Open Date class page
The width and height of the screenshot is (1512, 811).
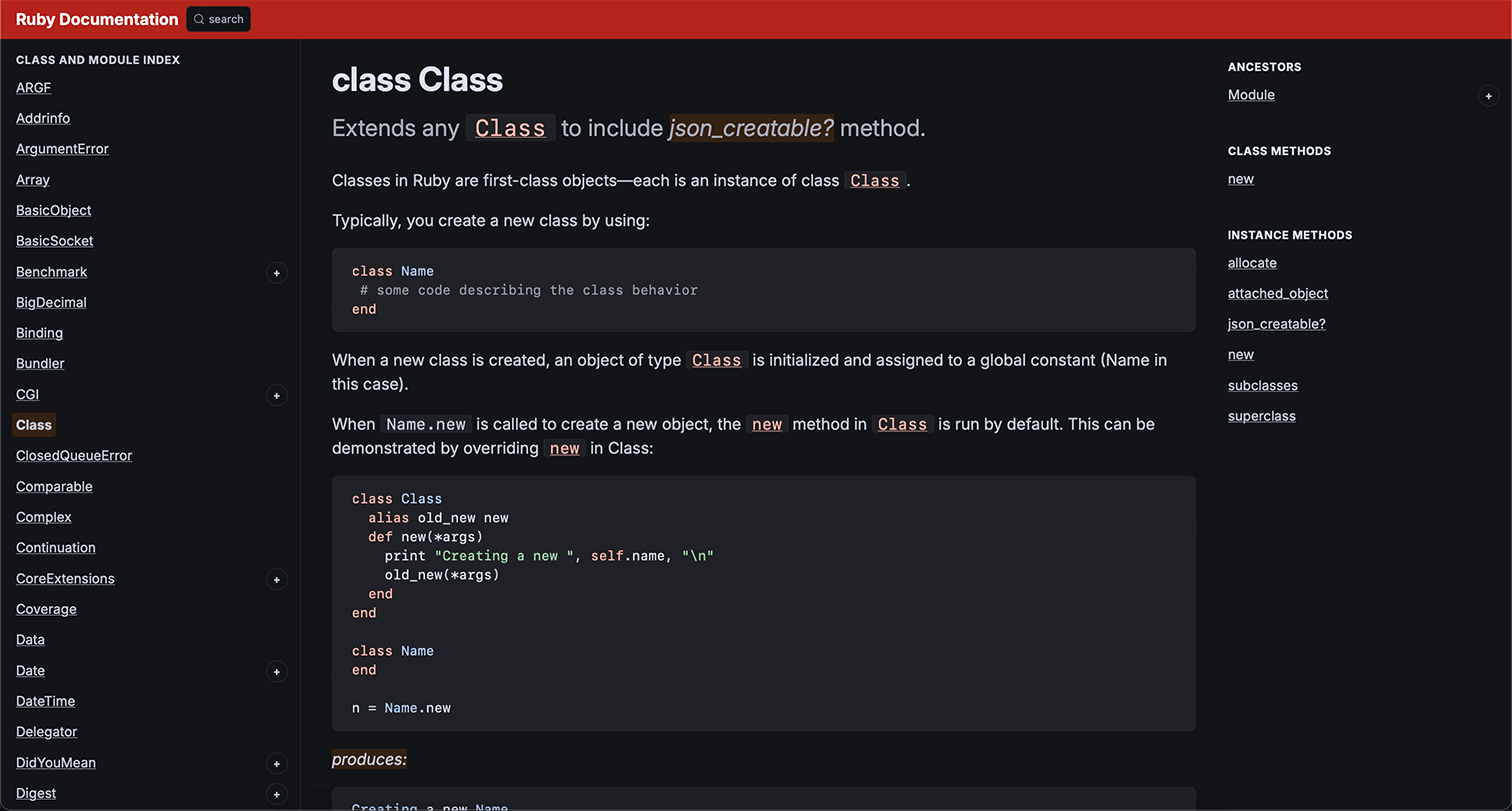[30, 671]
